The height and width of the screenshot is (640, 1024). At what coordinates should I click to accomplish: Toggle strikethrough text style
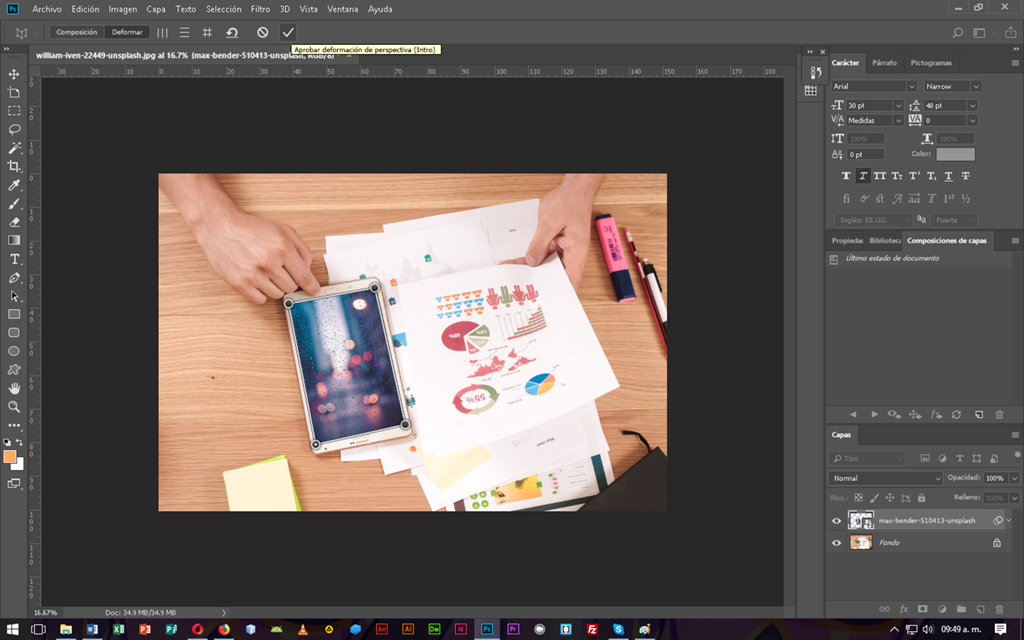click(965, 176)
